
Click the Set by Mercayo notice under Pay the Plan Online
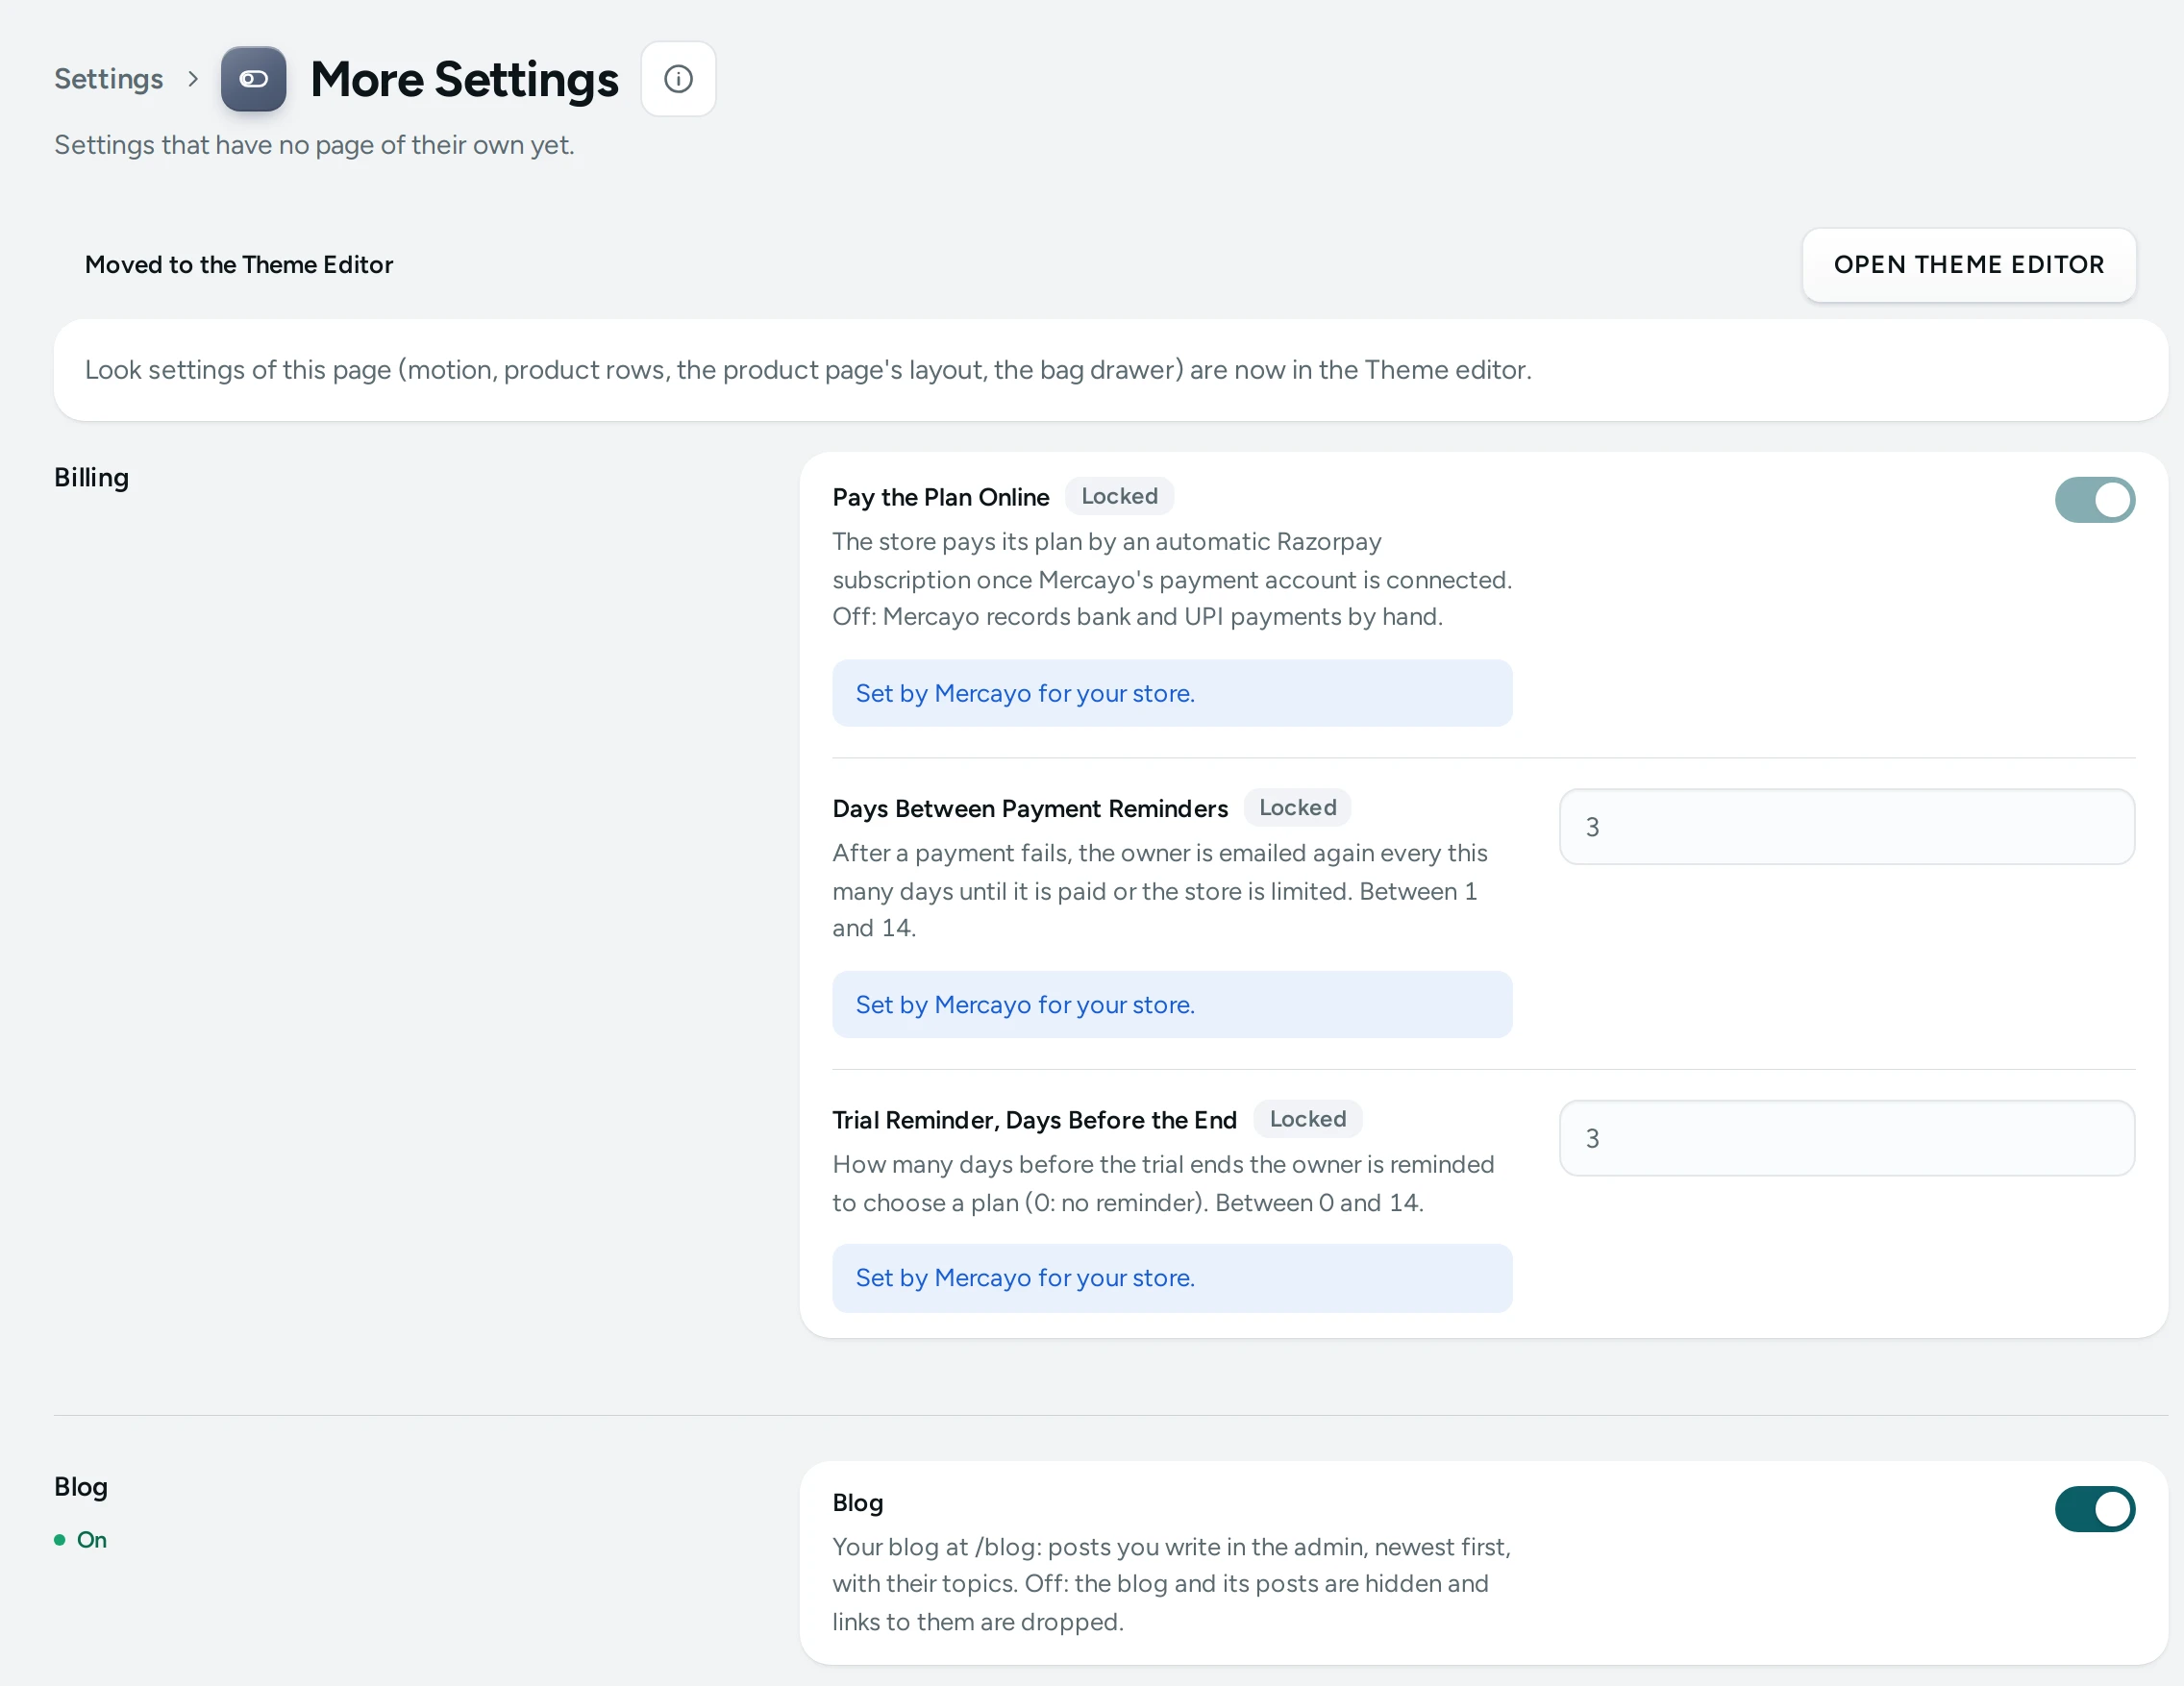[1172, 693]
